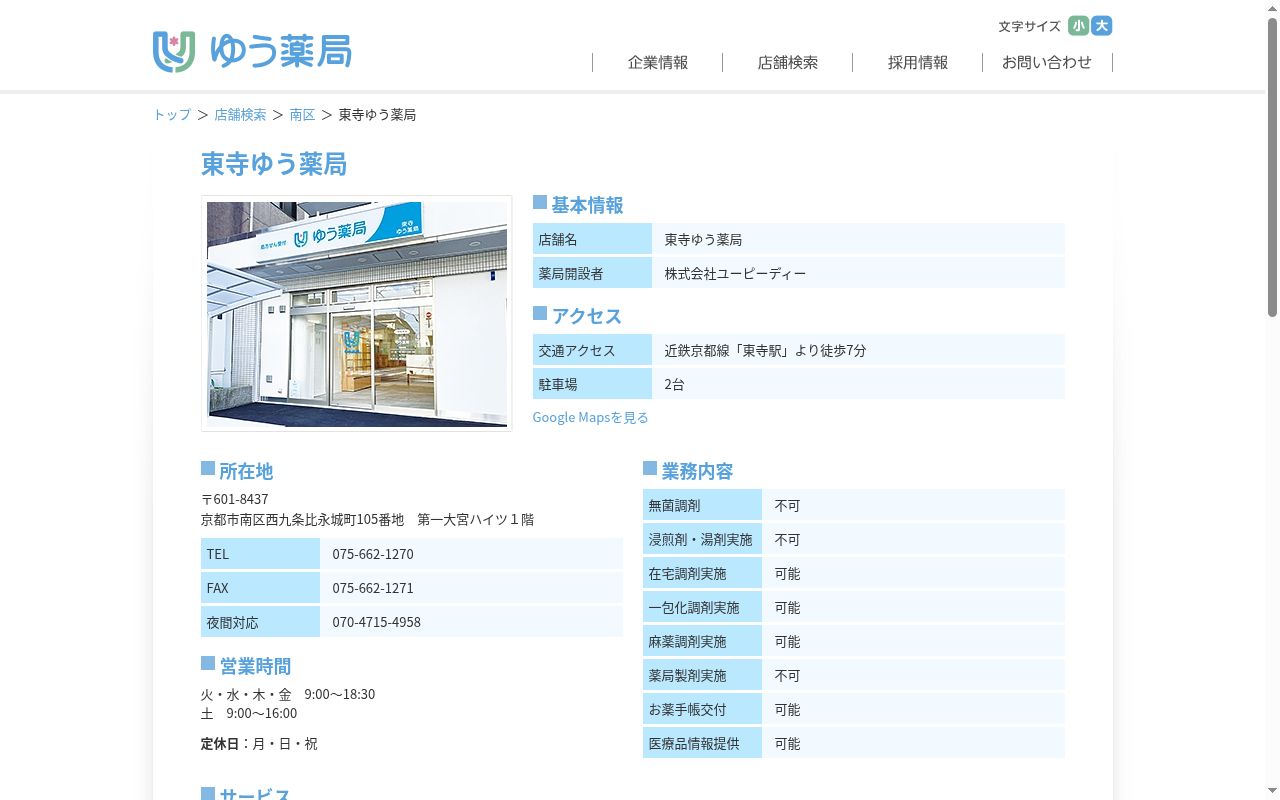
Task: Click the 浸煎剤・湯剤実施 row label
Action: click(x=702, y=539)
